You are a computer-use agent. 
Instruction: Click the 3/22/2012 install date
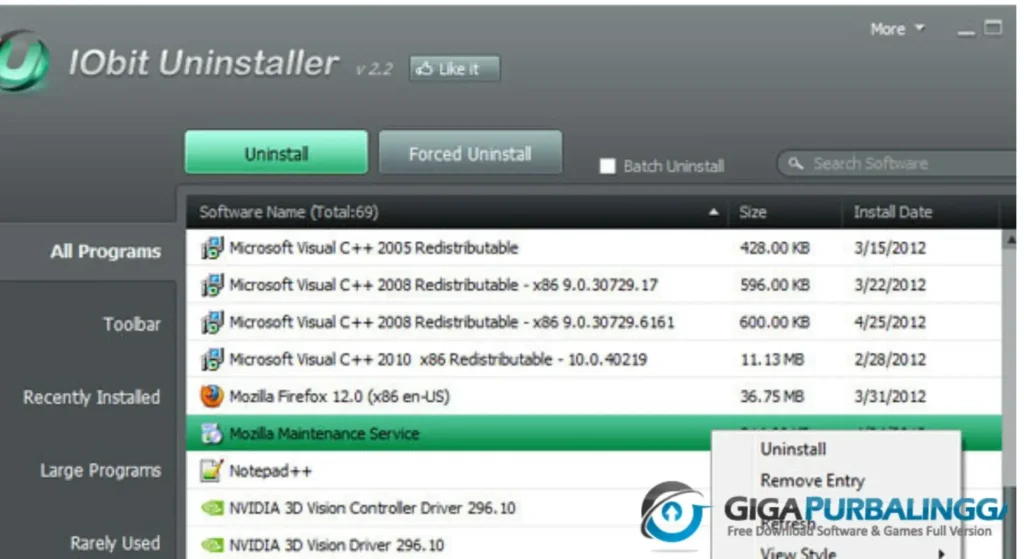[x=890, y=285]
